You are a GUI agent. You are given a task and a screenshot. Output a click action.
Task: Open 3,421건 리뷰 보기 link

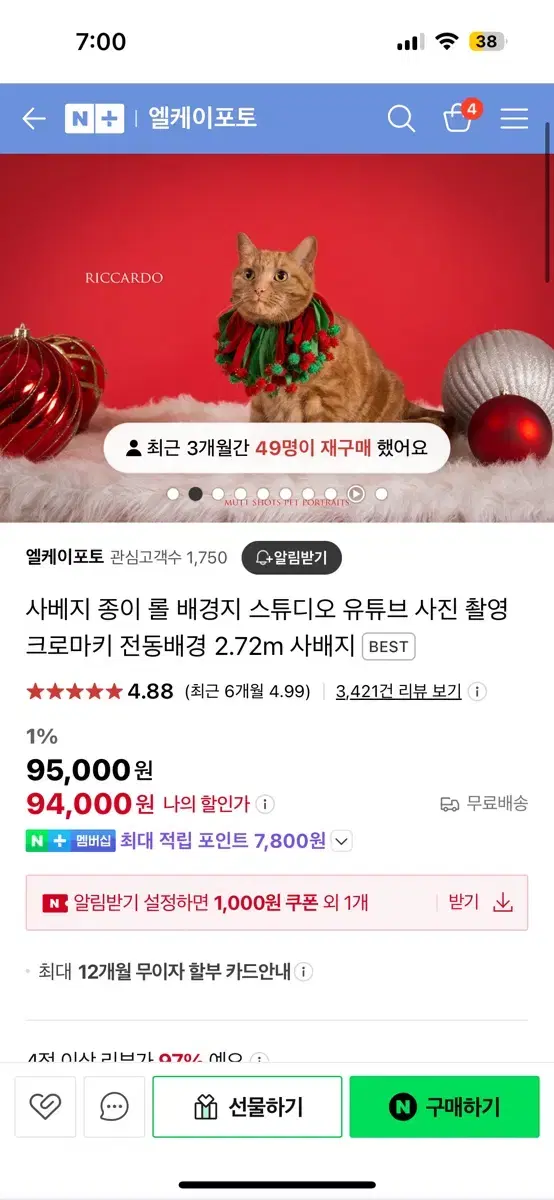click(398, 691)
